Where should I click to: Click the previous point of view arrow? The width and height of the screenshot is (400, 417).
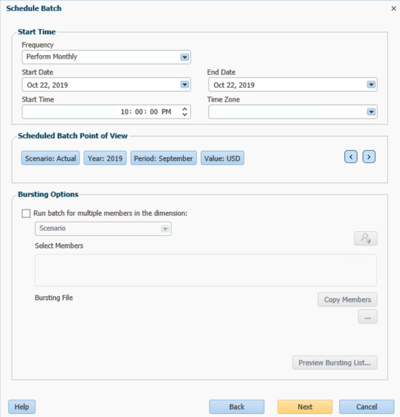pyautogui.click(x=351, y=157)
